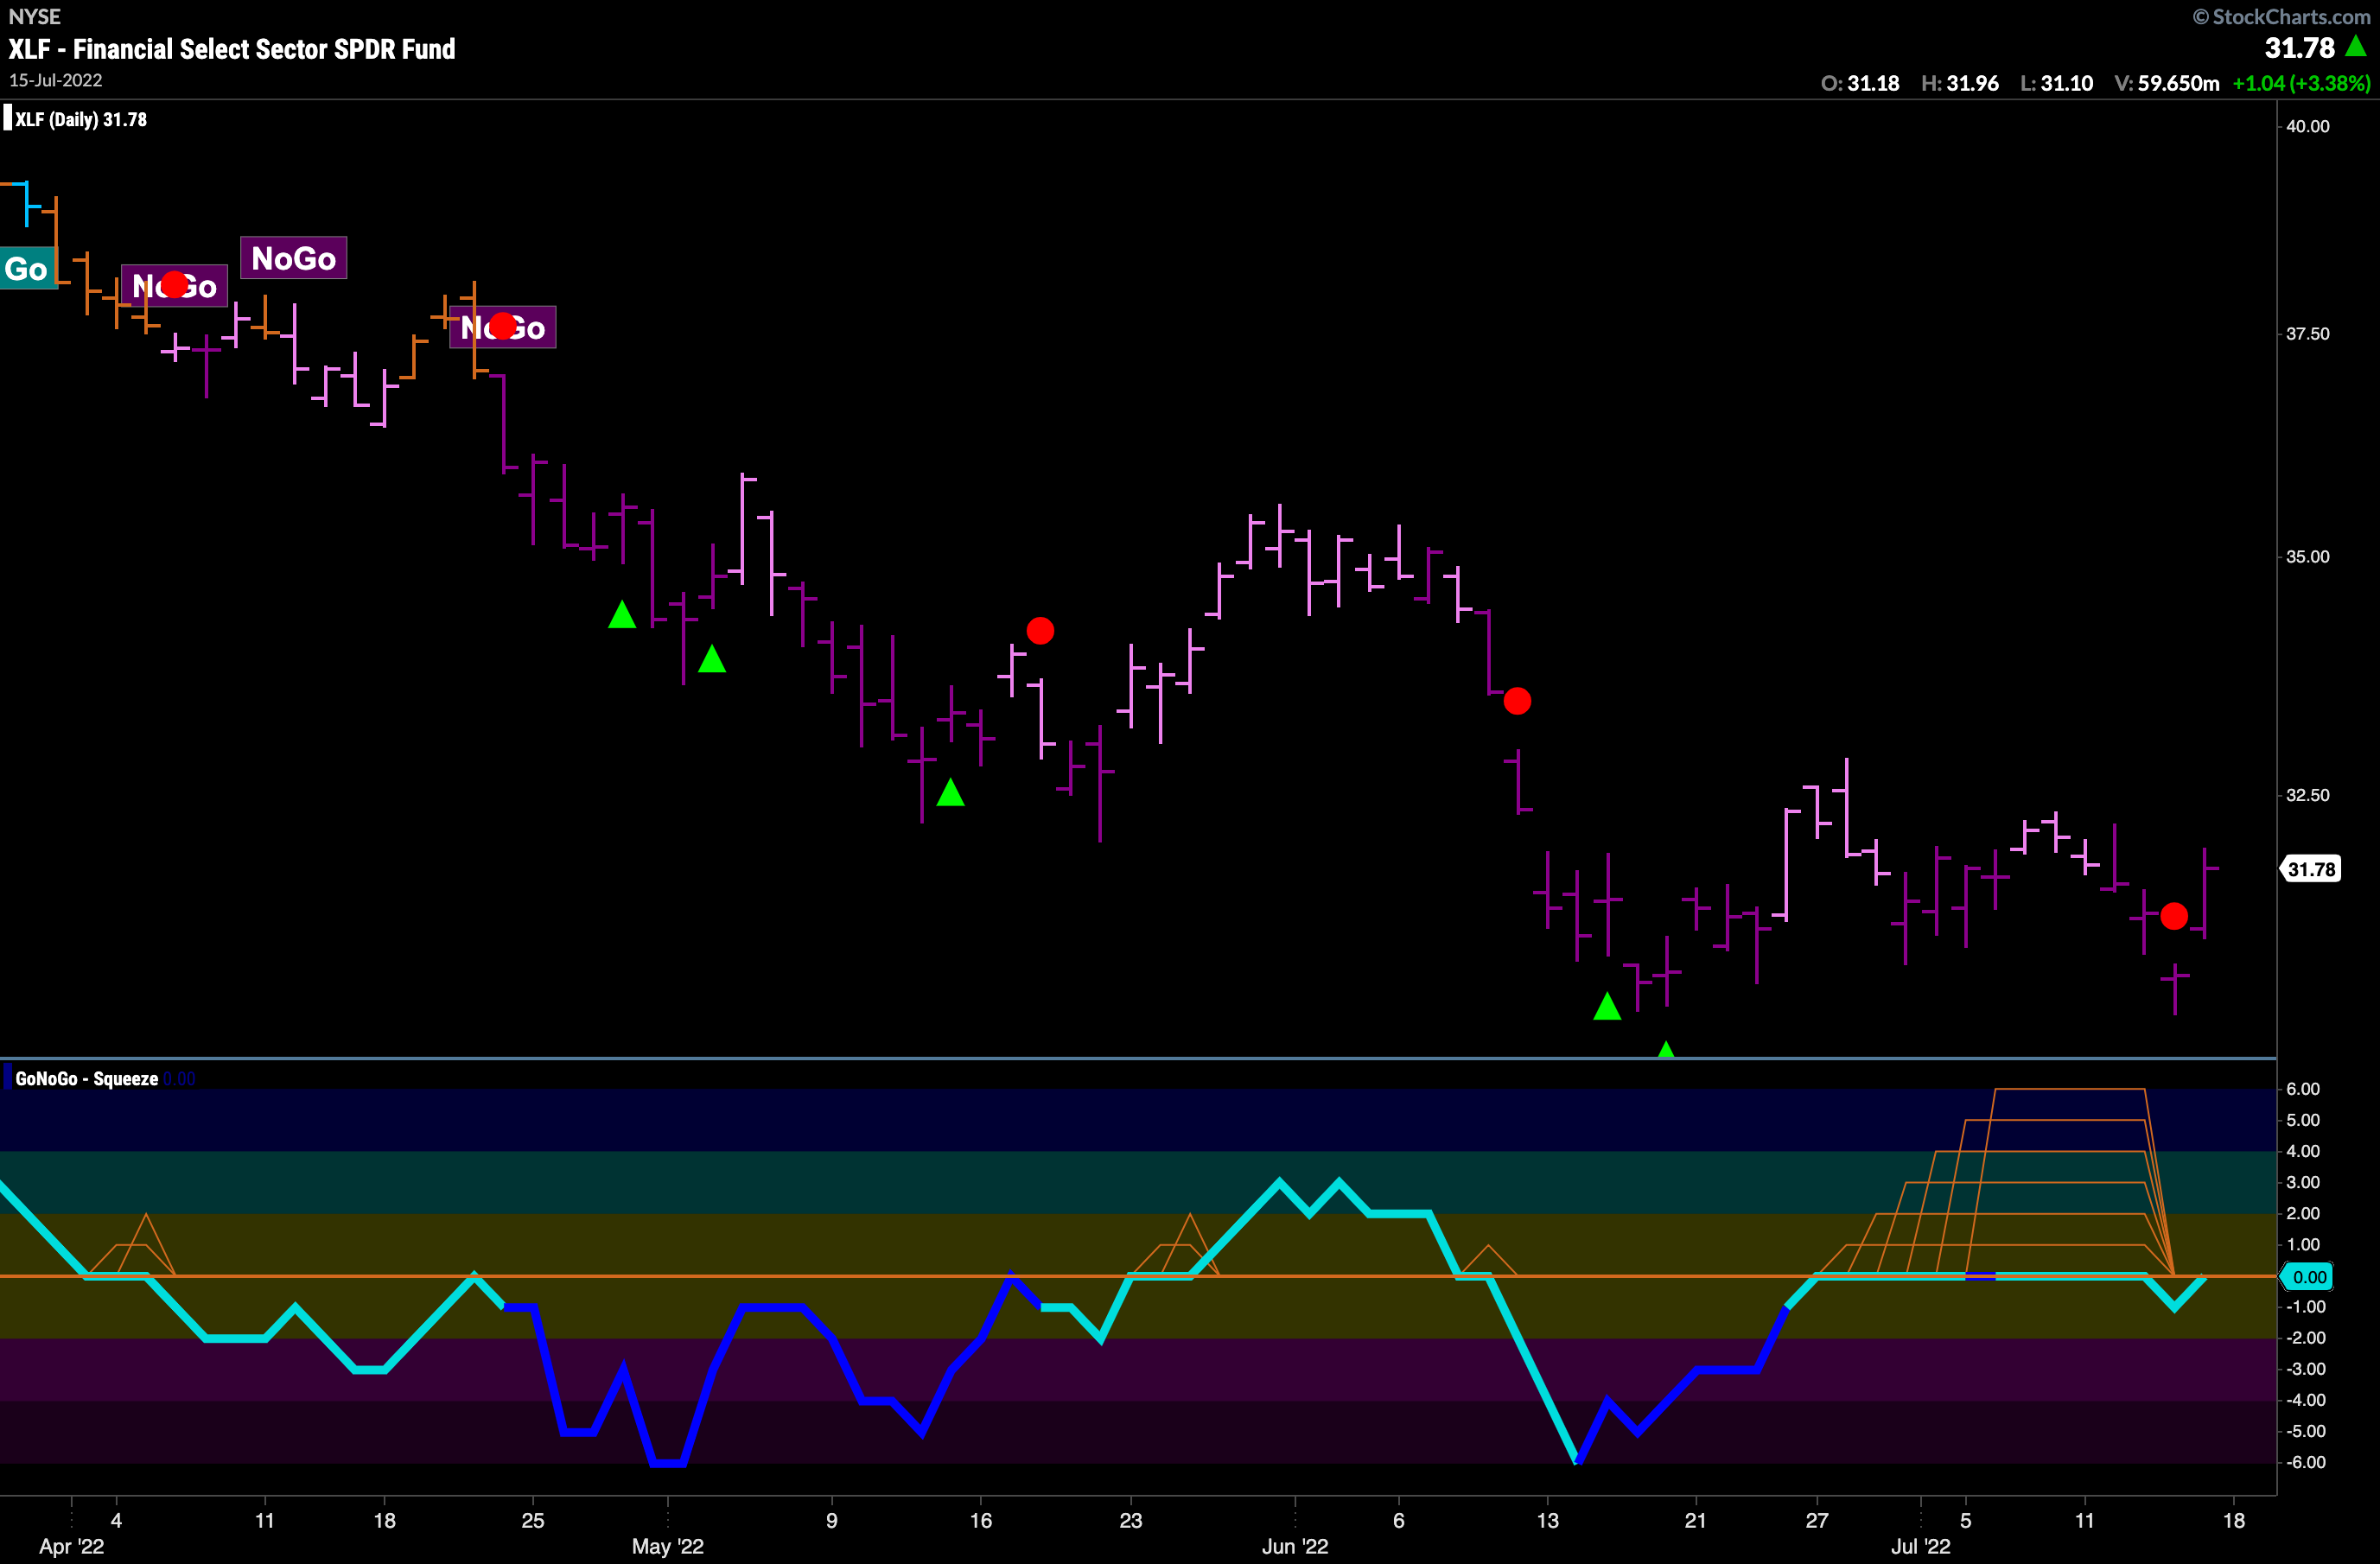Click the Jul '22 date axis label
2380x1564 pixels.
pyautogui.click(x=1921, y=1546)
